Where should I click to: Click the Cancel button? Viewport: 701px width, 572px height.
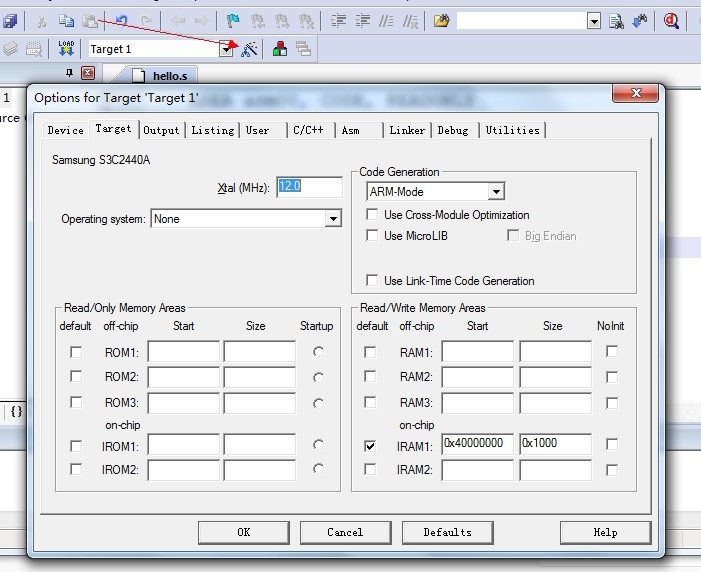[x=345, y=532]
